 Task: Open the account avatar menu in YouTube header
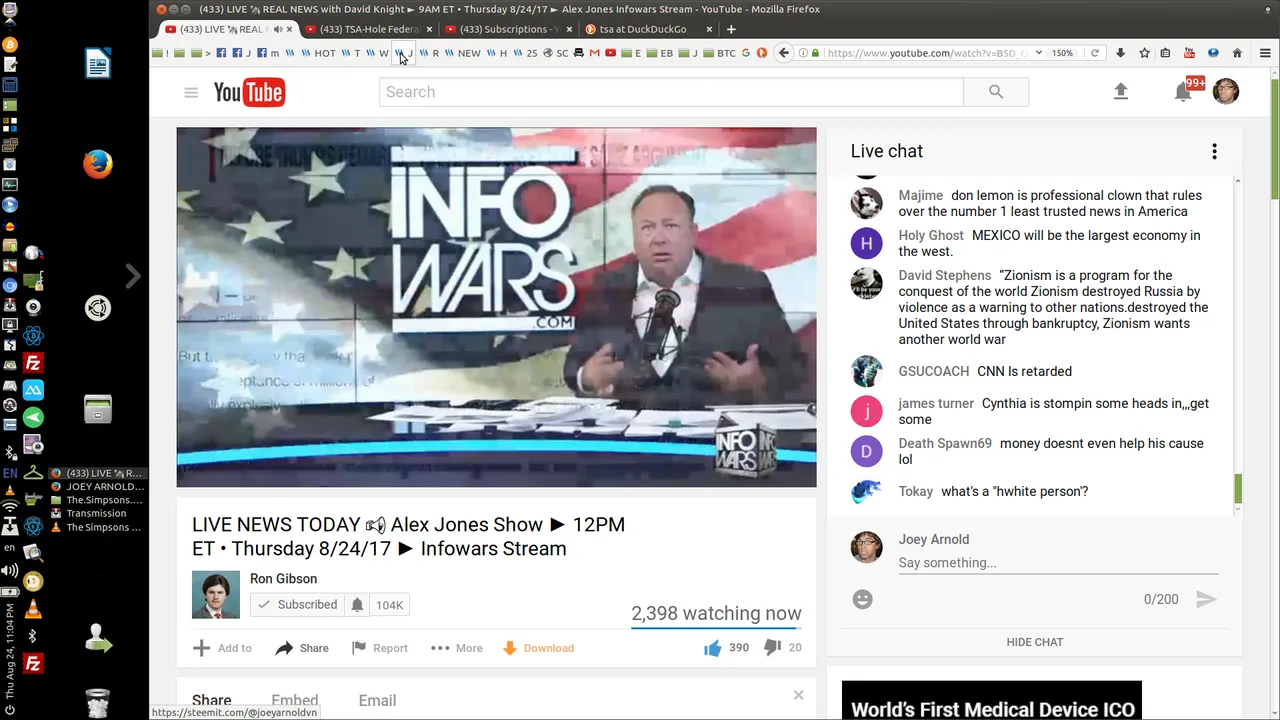(x=1226, y=91)
